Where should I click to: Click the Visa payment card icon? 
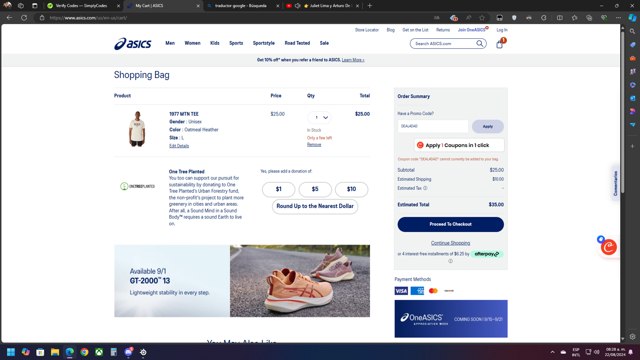coord(401,291)
